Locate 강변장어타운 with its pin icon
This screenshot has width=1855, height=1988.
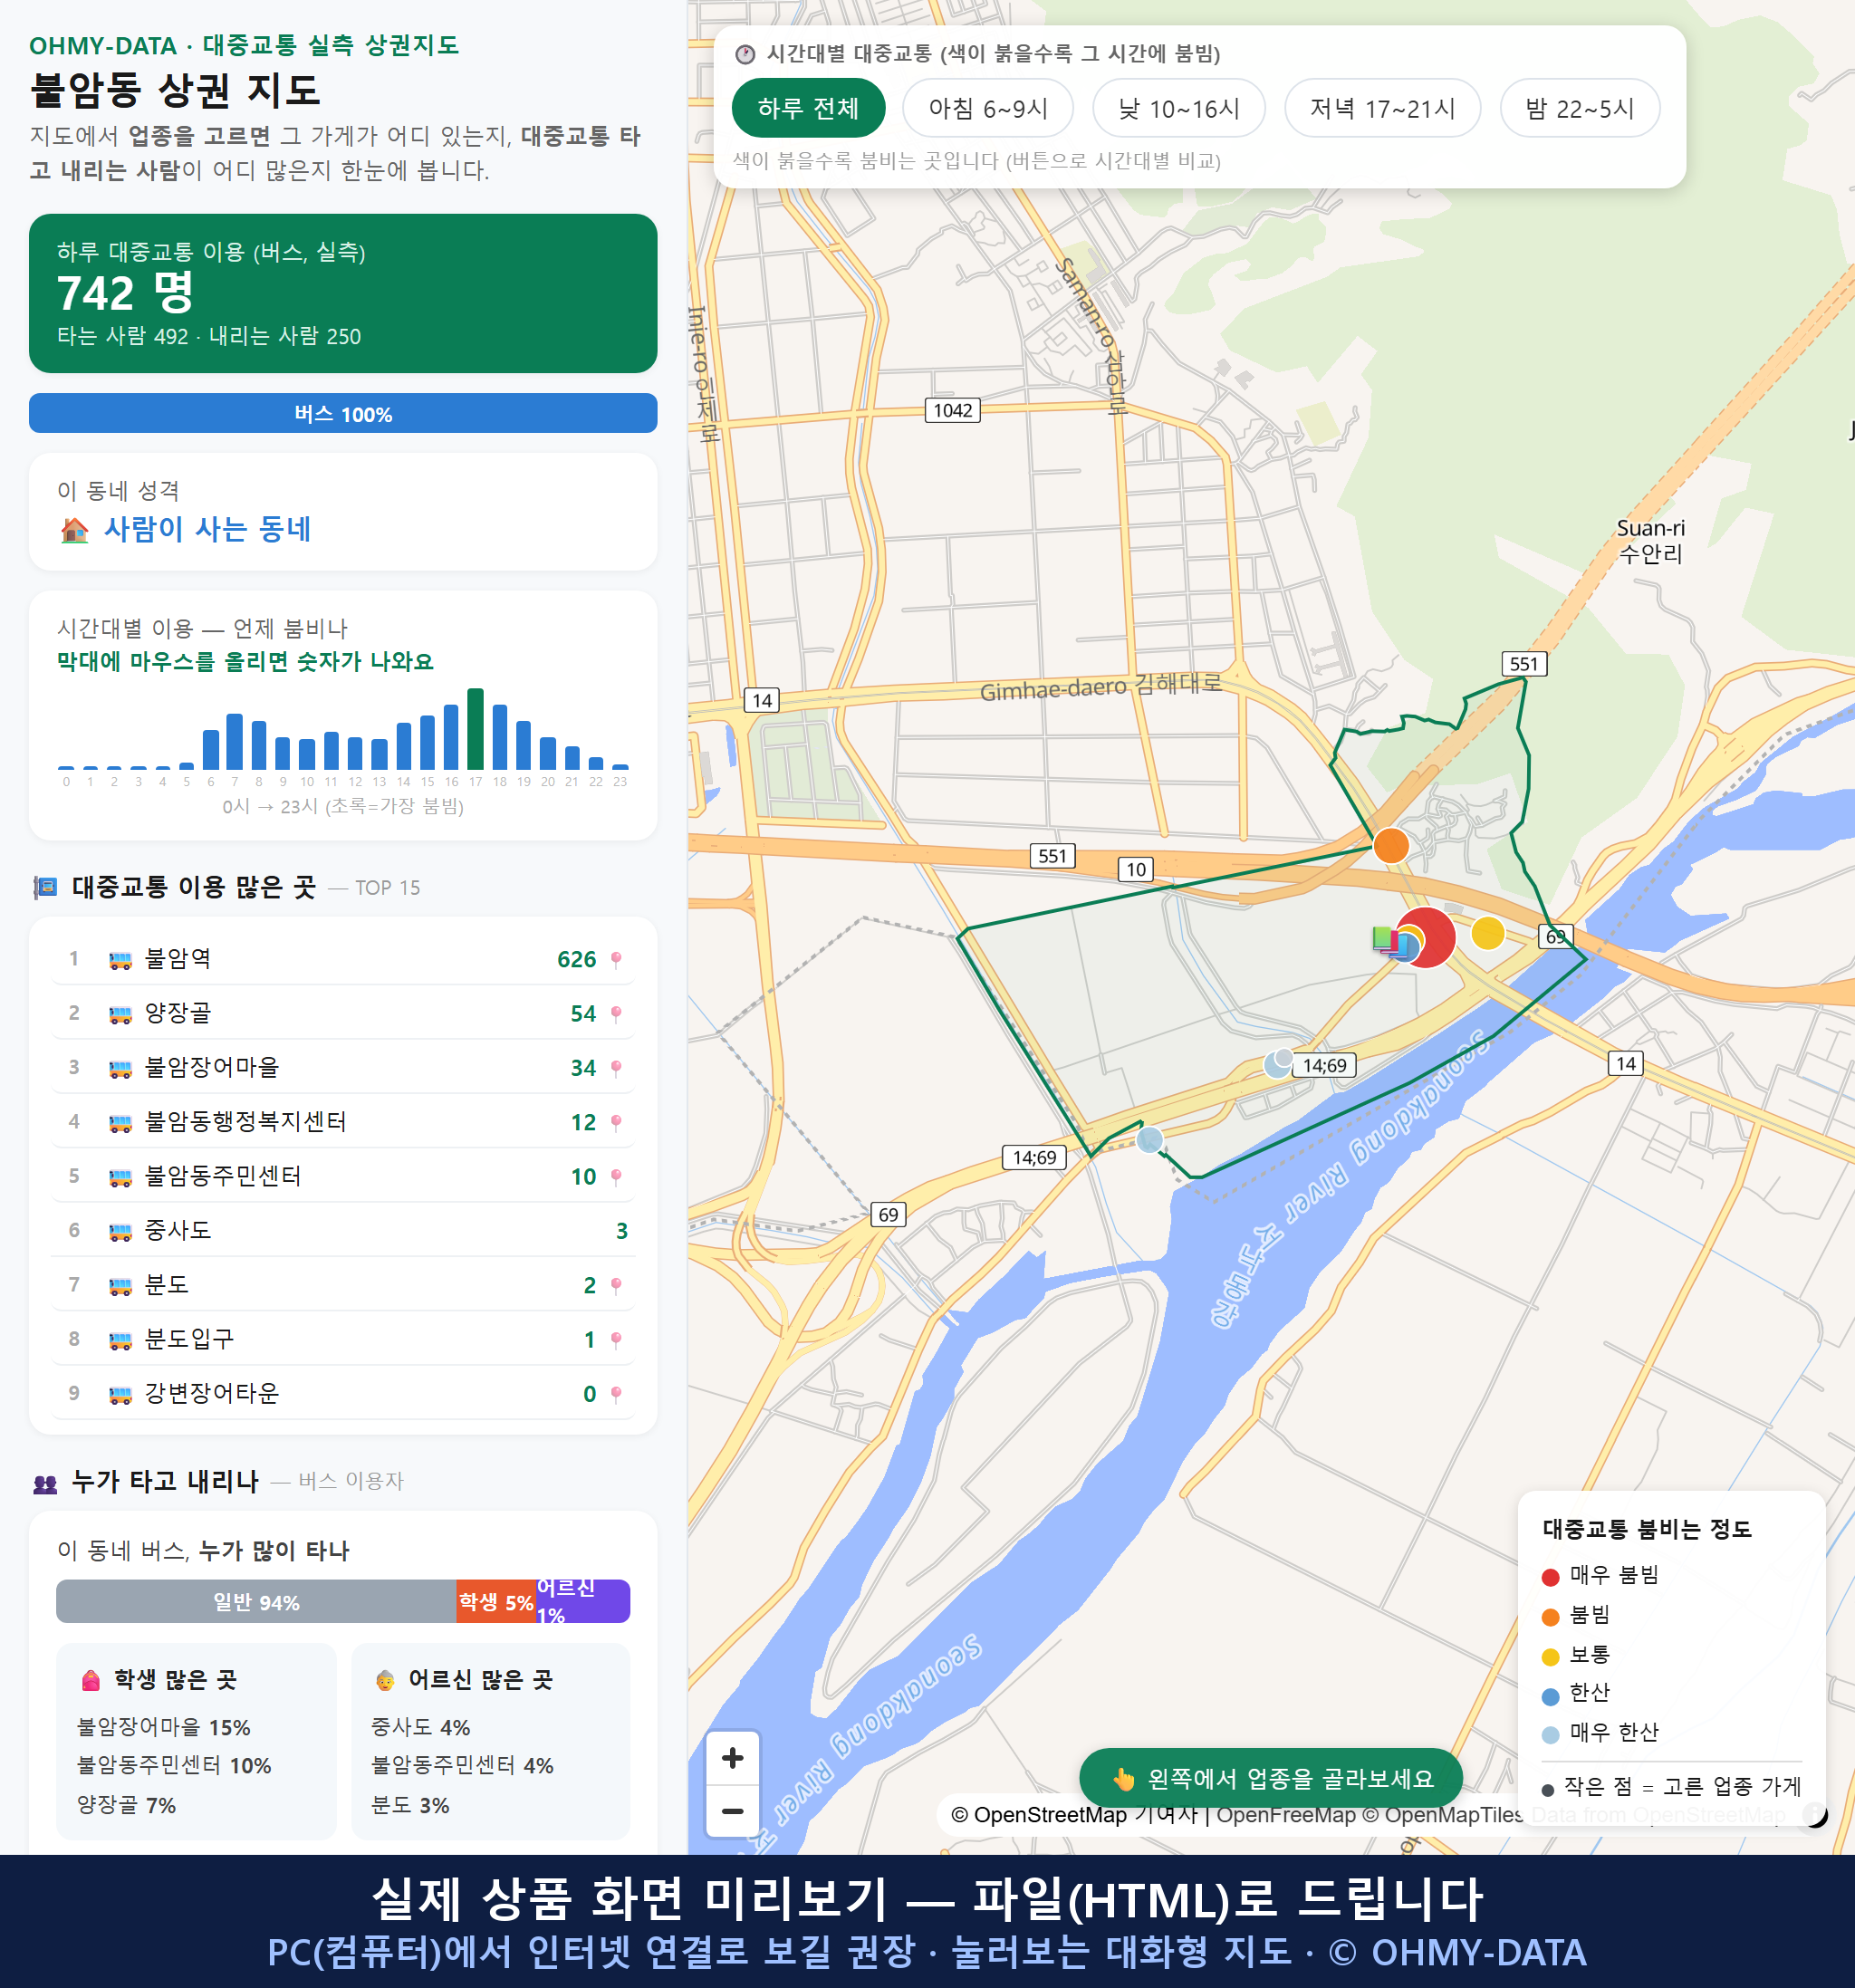tap(616, 1394)
